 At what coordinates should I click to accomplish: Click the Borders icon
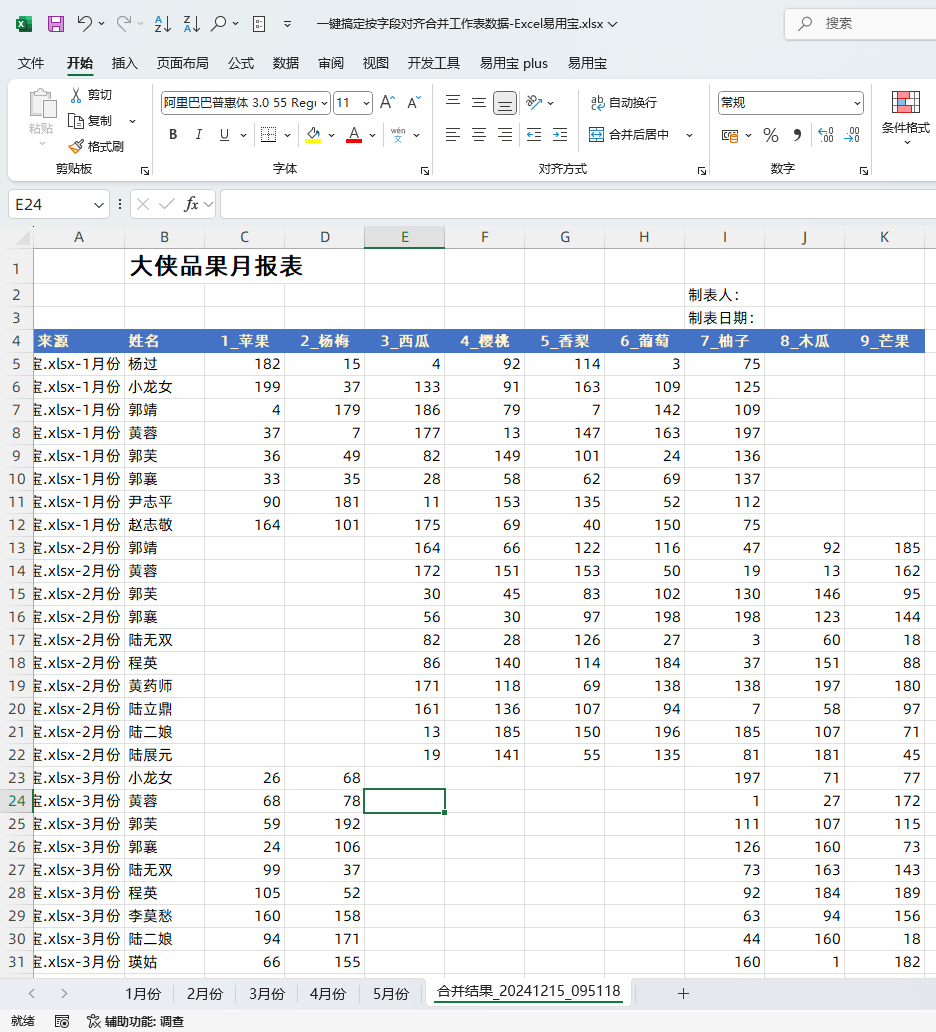coord(269,134)
